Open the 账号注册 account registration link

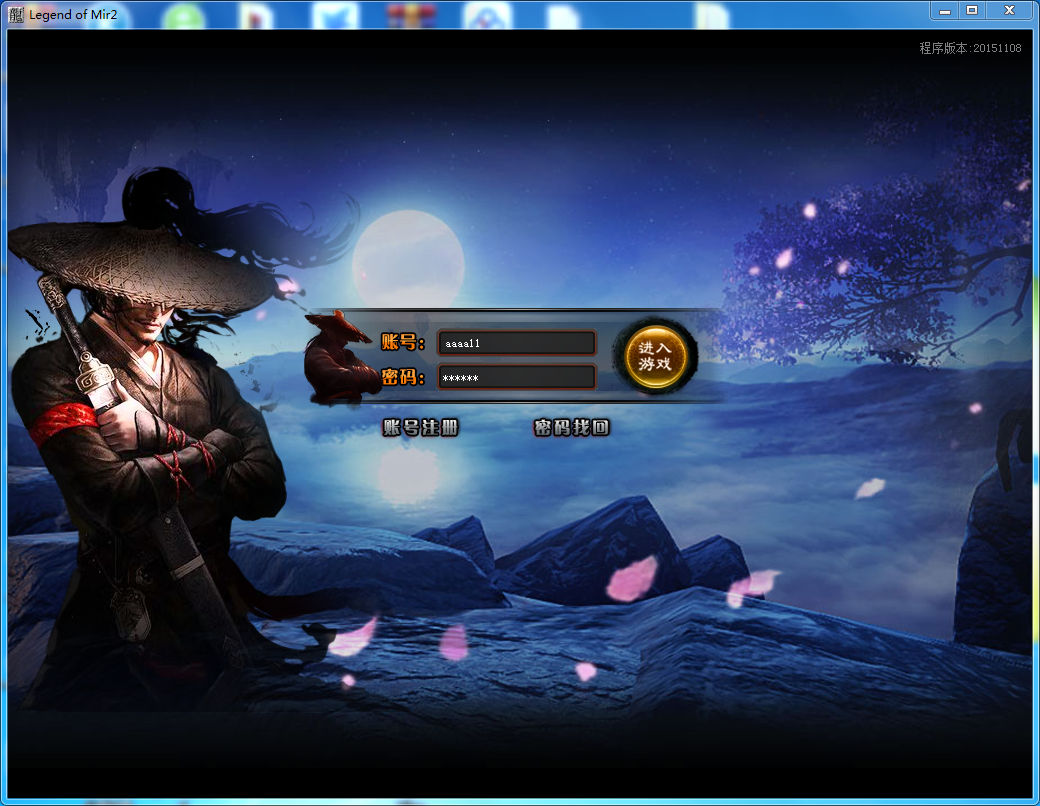point(421,427)
